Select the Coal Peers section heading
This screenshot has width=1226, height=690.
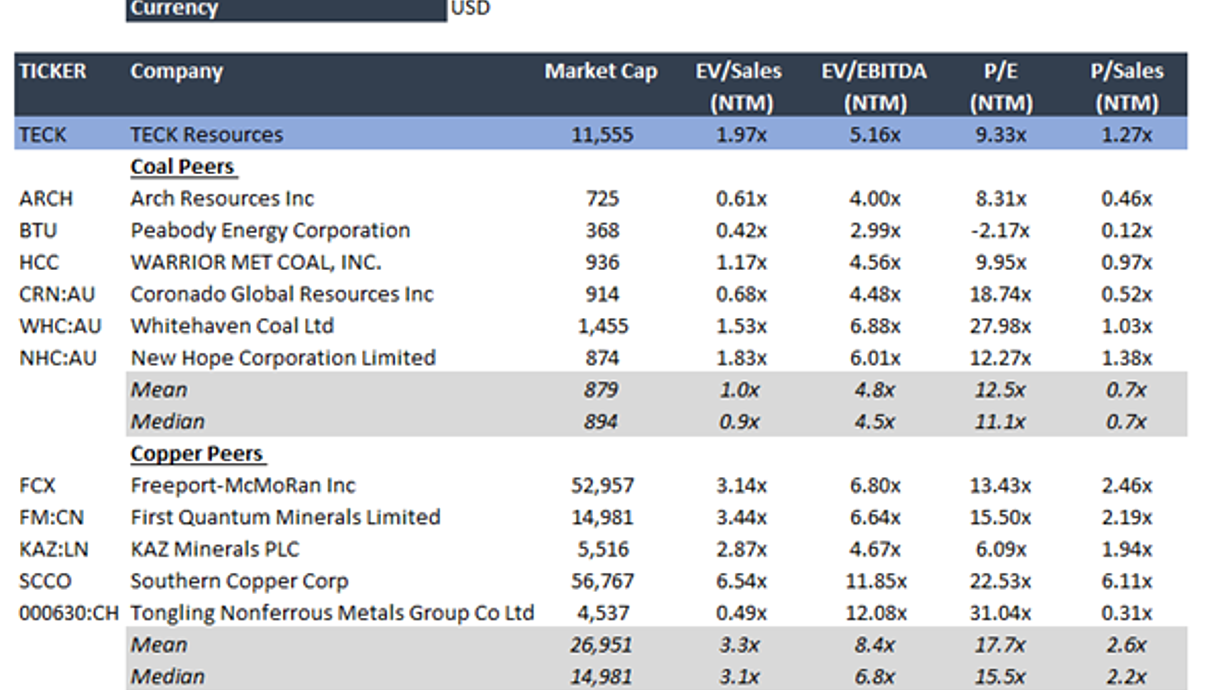click(x=183, y=167)
